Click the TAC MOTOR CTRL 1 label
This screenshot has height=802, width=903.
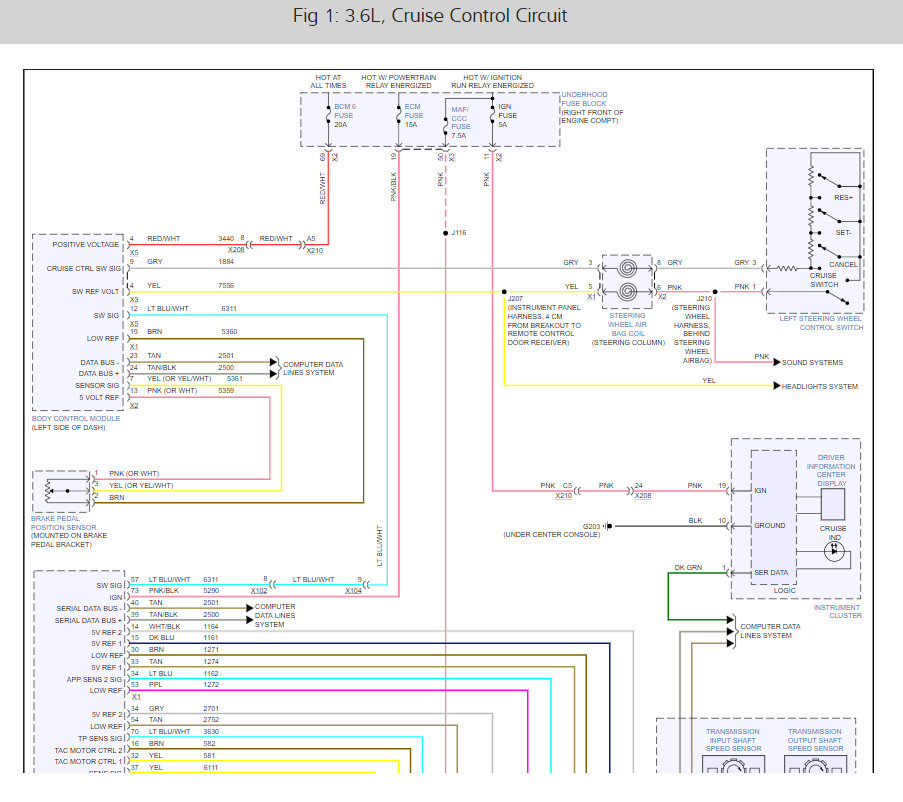[x=88, y=762]
